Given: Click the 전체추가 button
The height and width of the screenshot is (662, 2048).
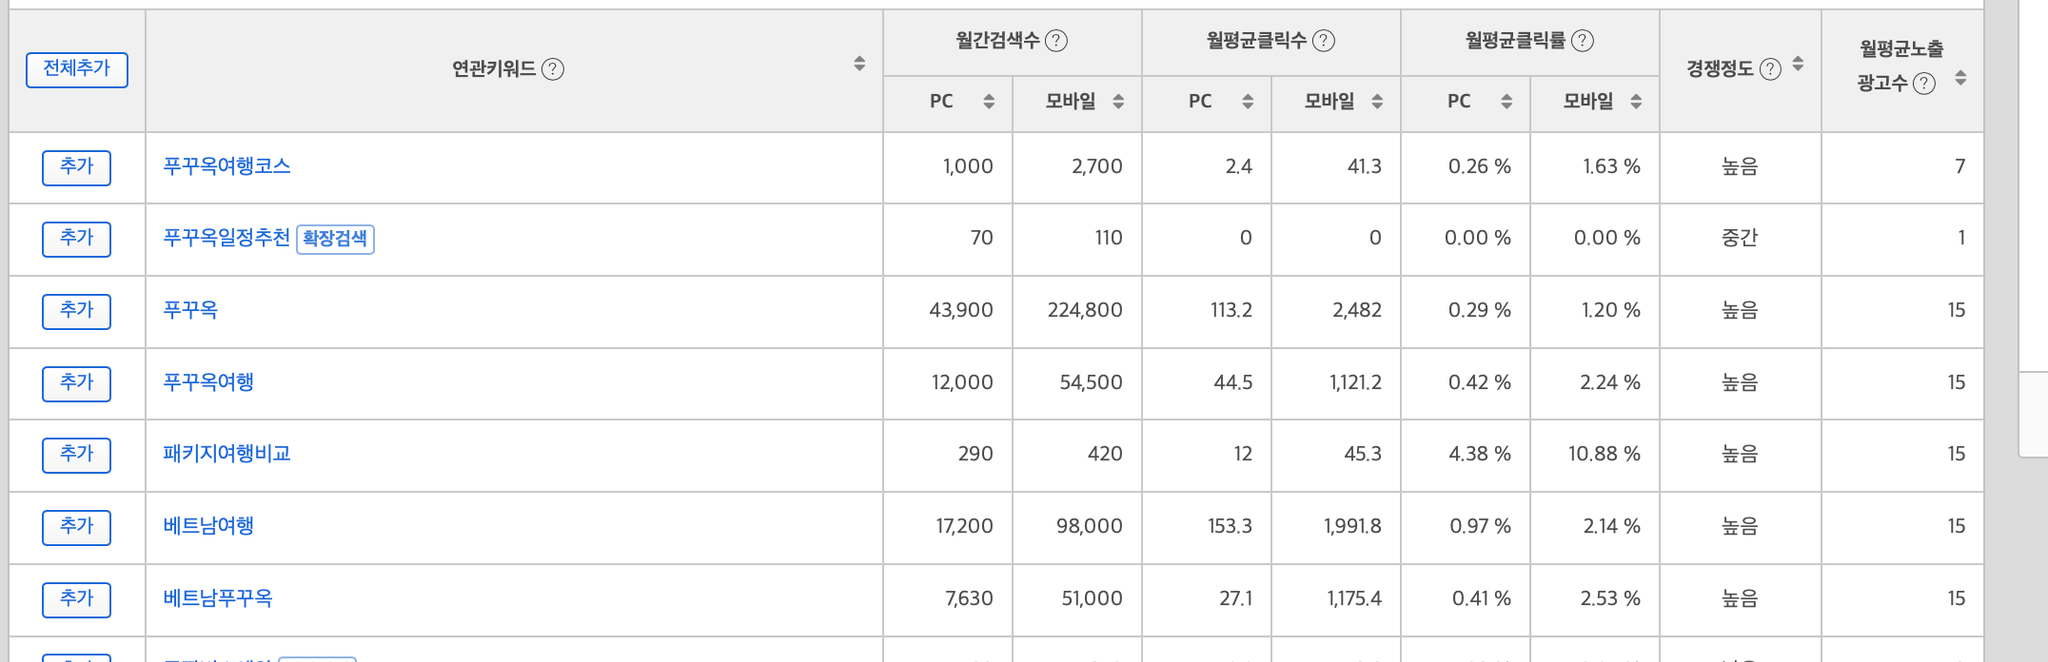Looking at the screenshot, I should pos(77,70).
